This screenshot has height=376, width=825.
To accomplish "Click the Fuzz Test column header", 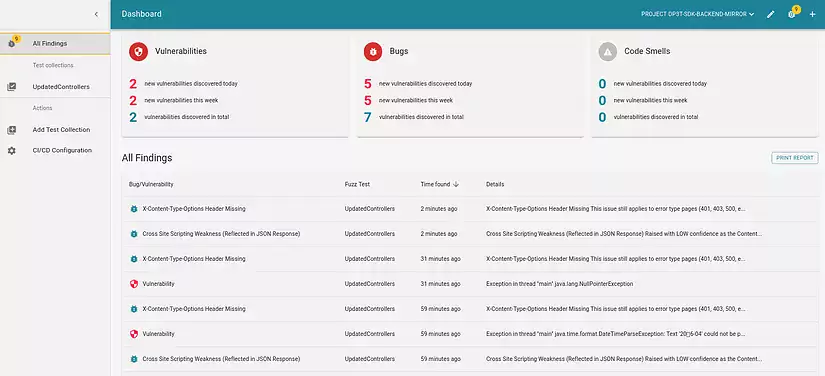I will 357,184.
